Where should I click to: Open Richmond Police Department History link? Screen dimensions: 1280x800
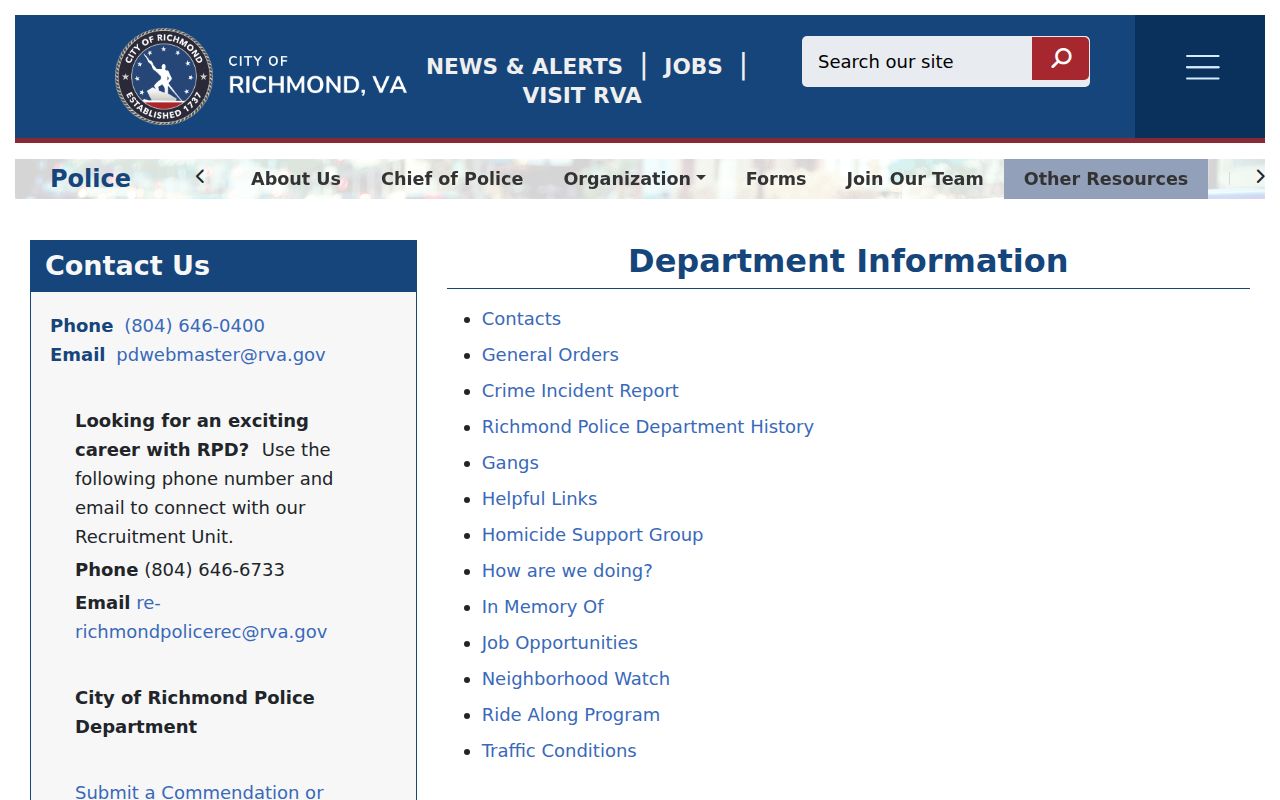(x=648, y=427)
